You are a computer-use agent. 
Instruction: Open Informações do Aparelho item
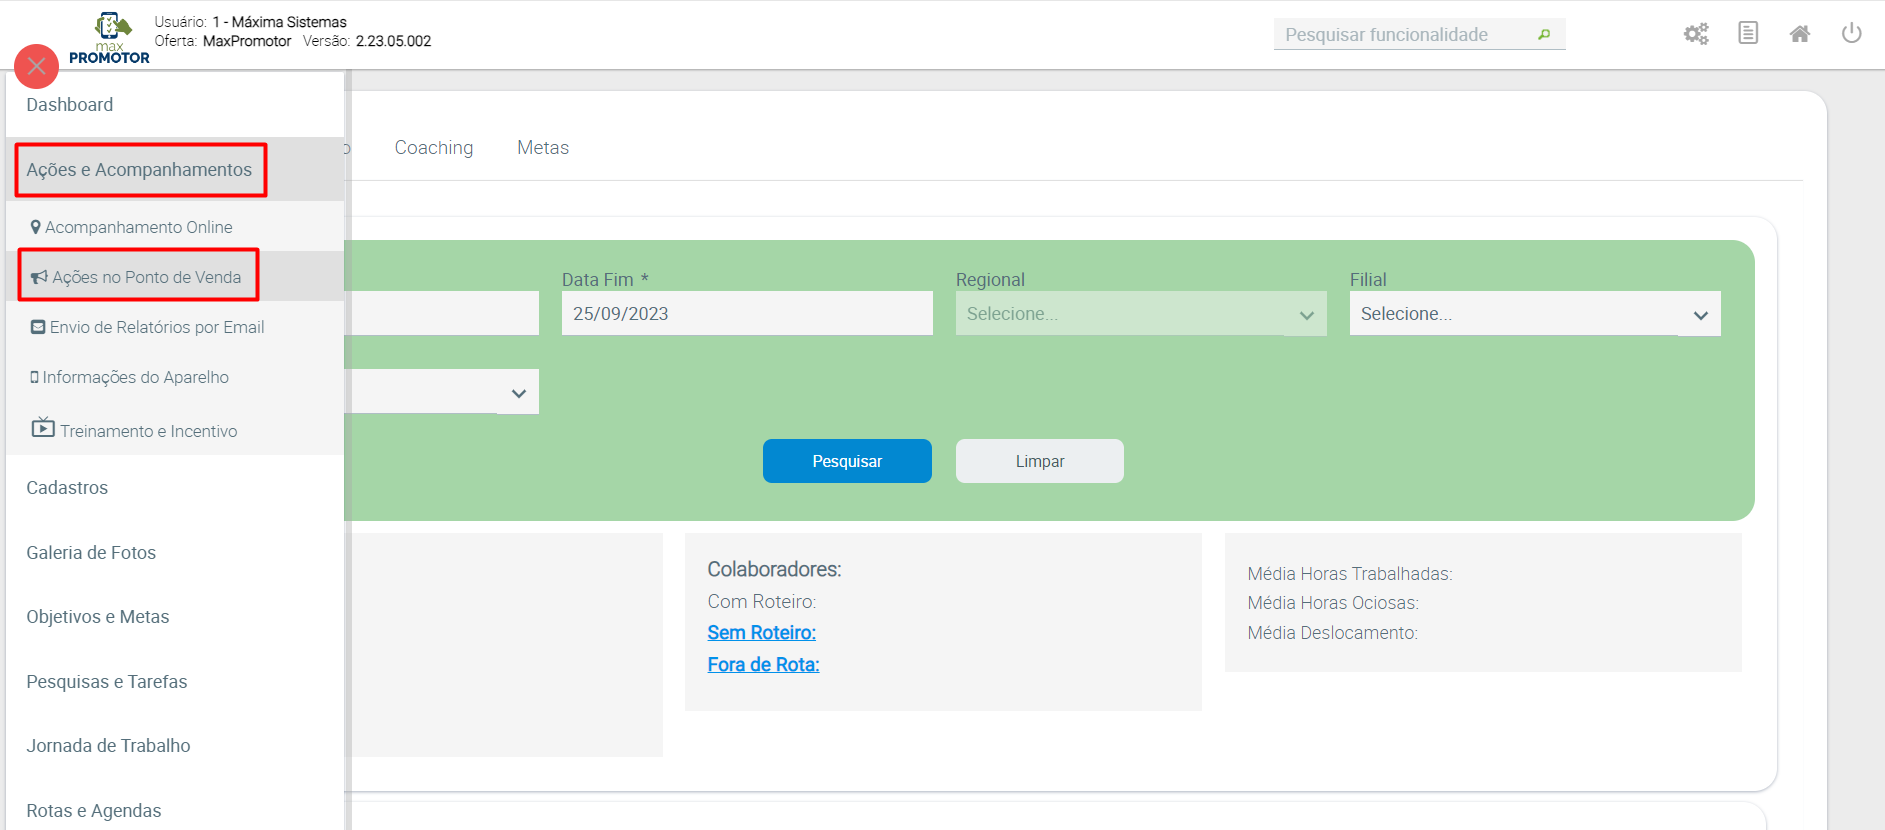(135, 377)
